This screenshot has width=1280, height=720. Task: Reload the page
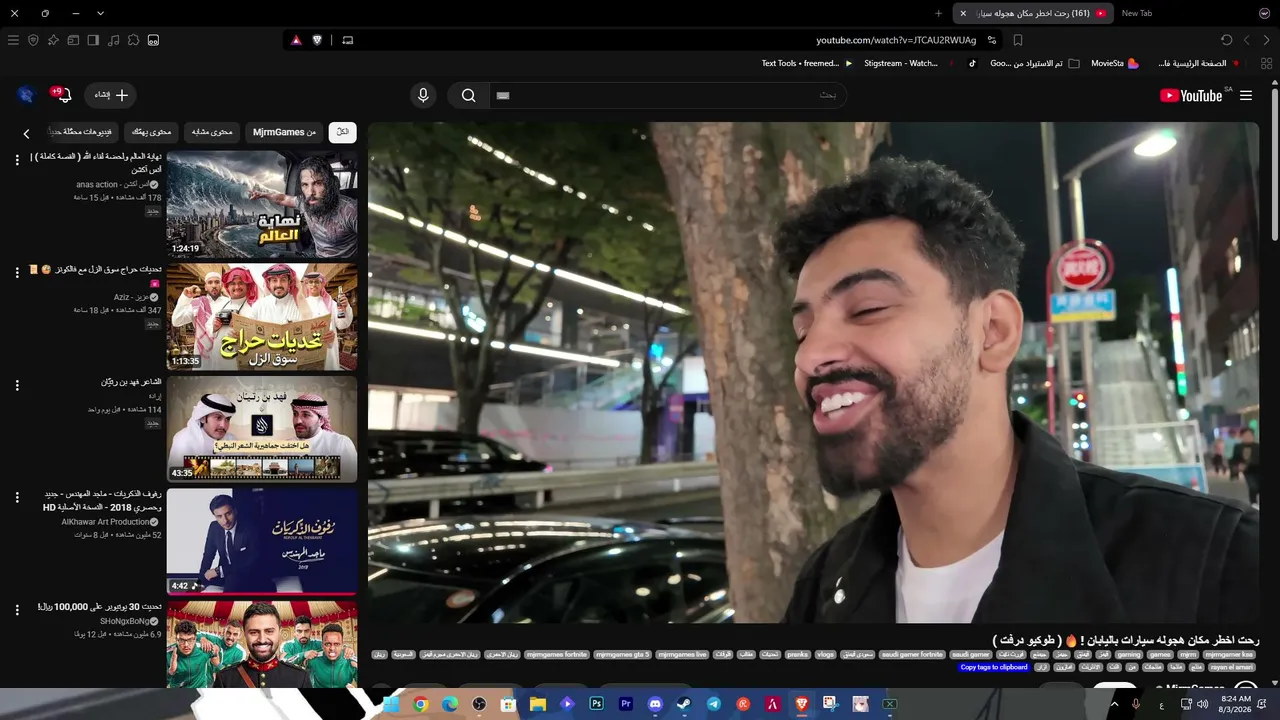(1227, 40)
